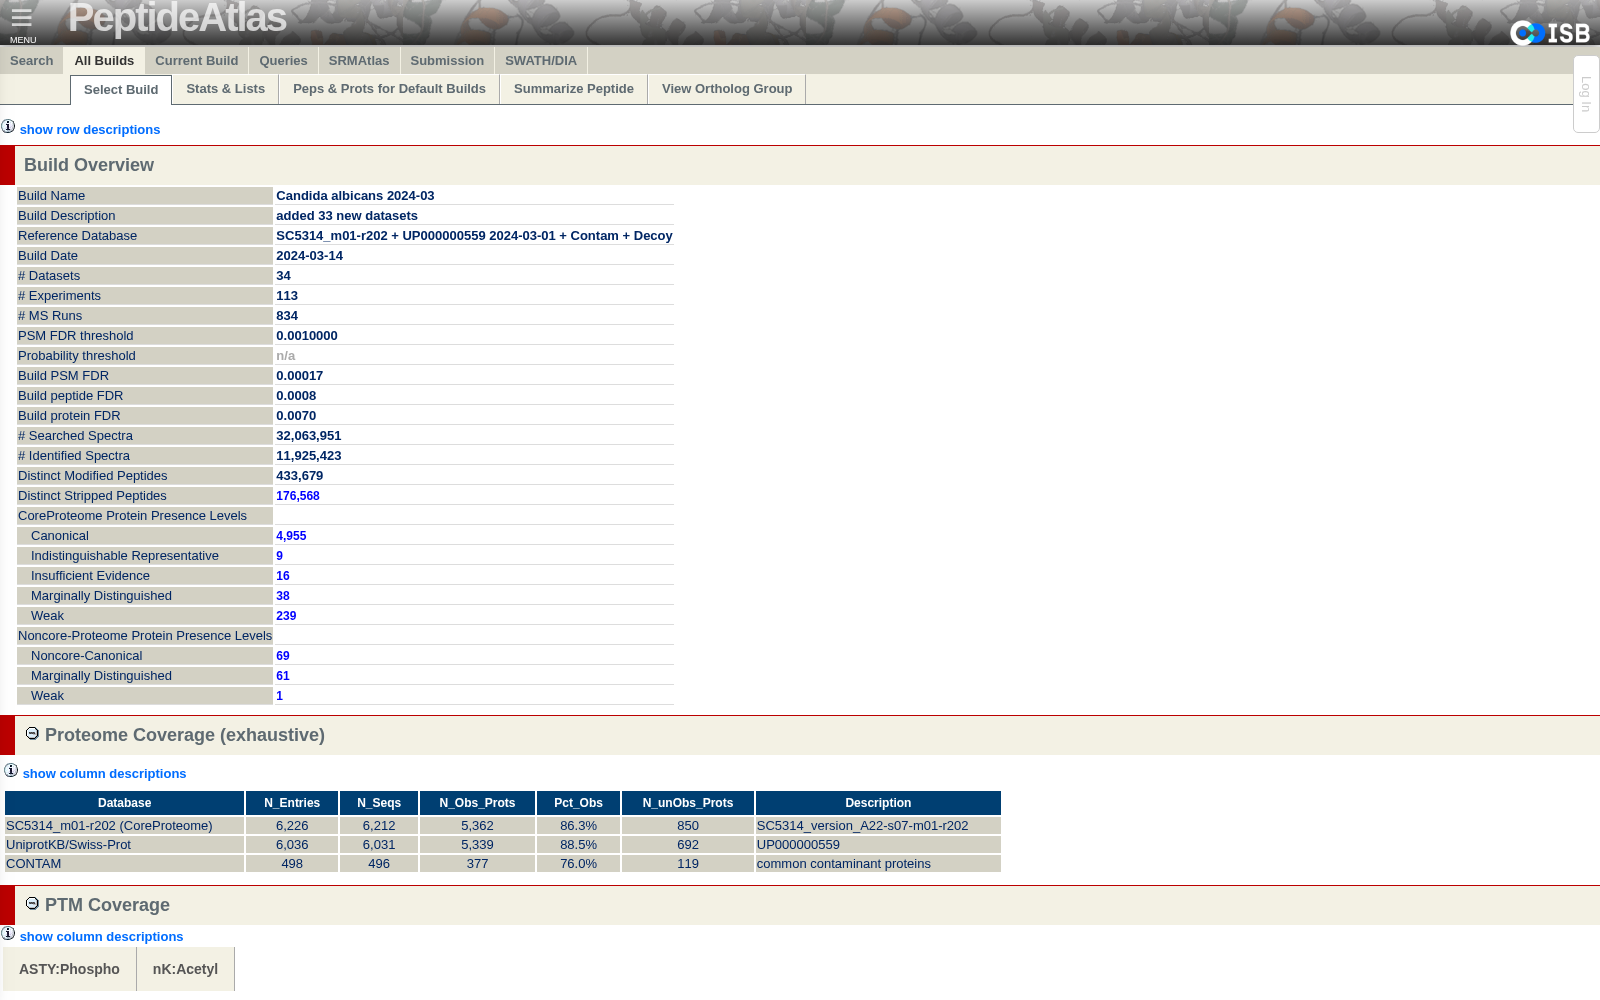1600x1000 pixels.
Task: Open noncore Marginally Distinguished count 61
Action: click(283, 676)
